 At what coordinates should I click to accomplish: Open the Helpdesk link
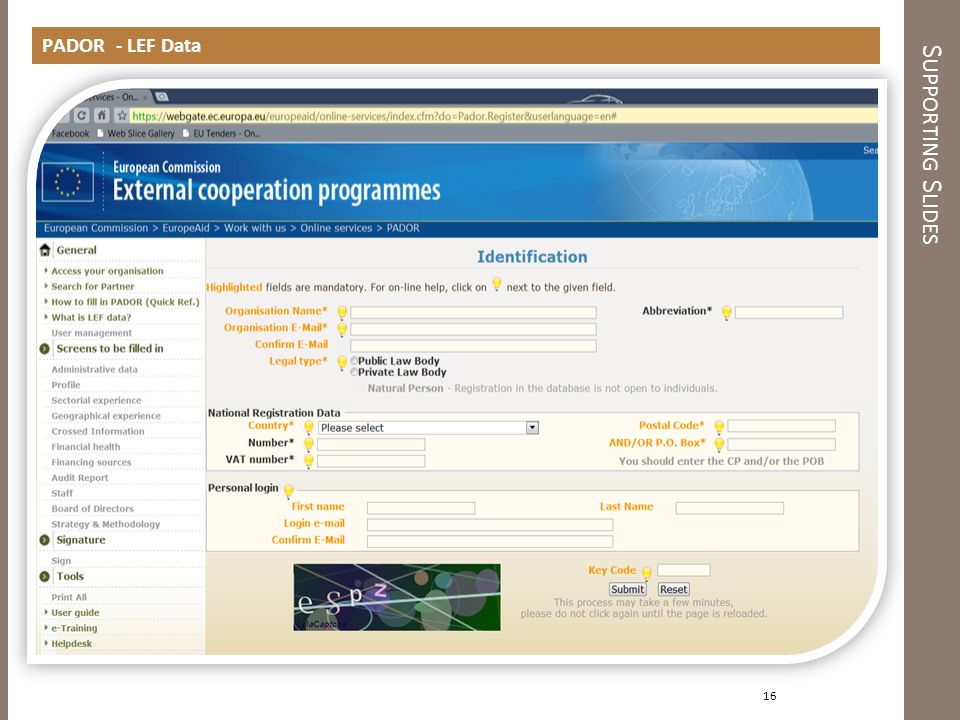point(72,643)
